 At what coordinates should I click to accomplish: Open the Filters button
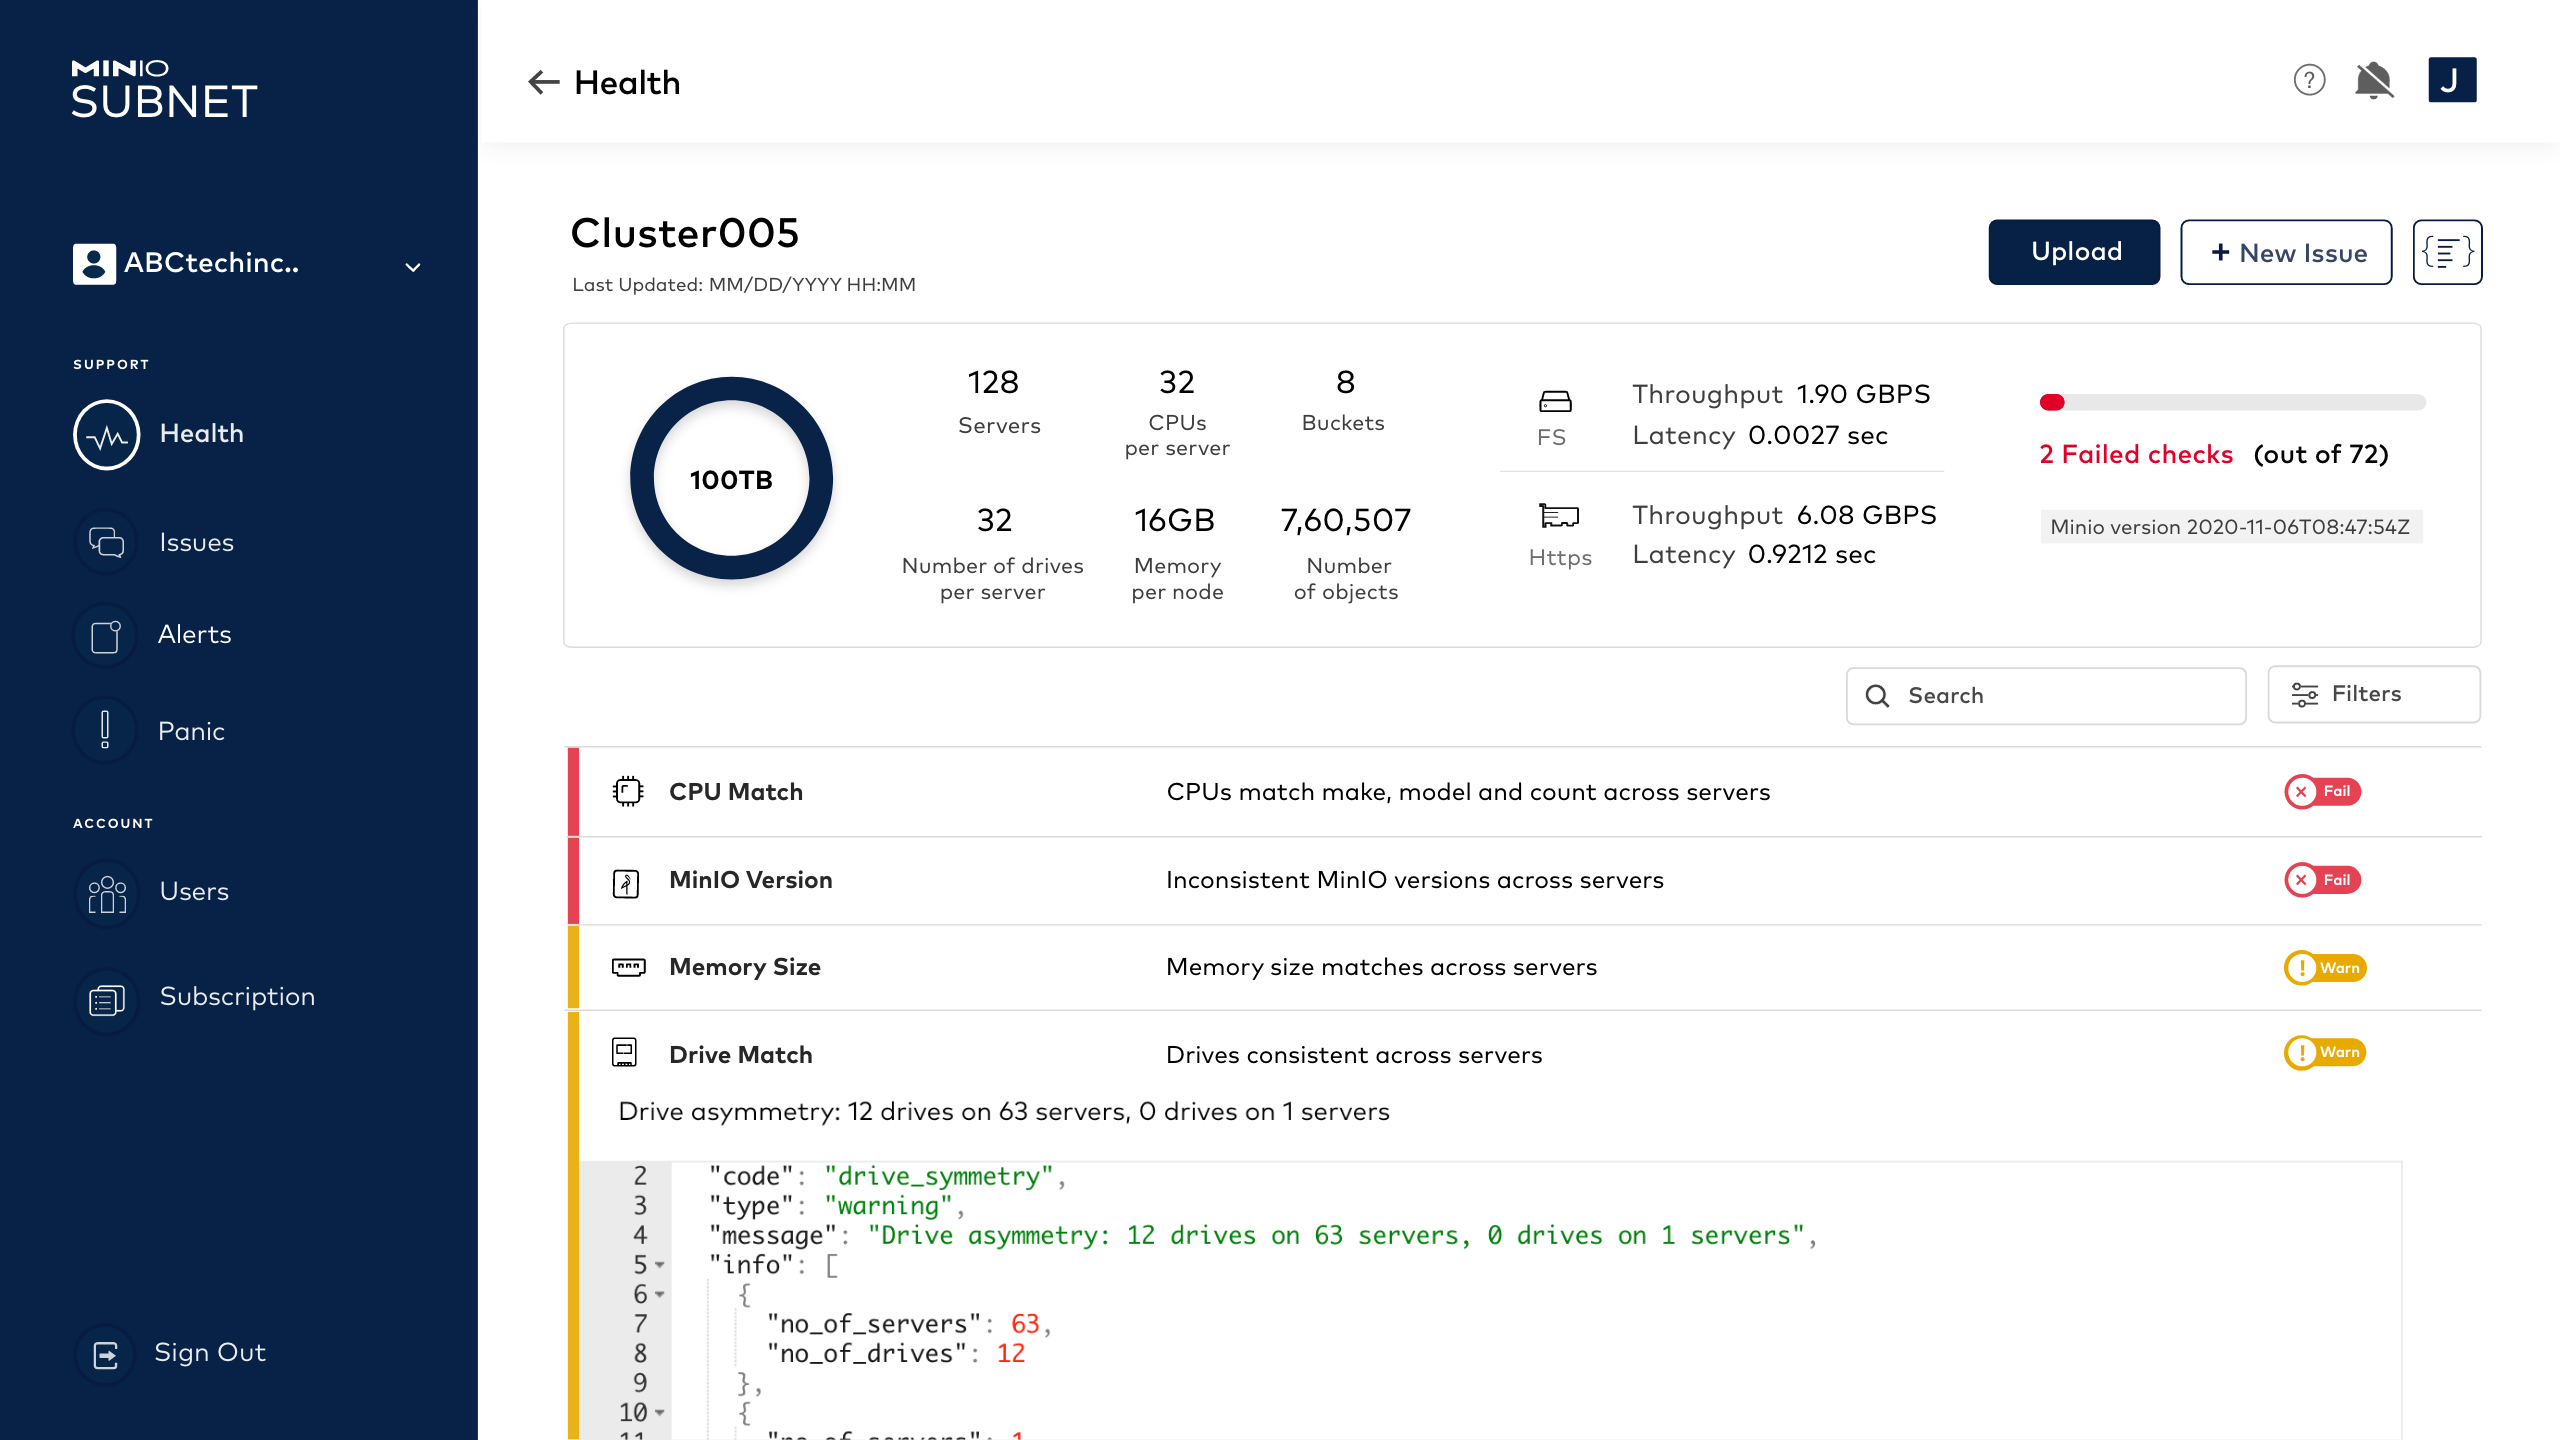[x=2374, y=694]
